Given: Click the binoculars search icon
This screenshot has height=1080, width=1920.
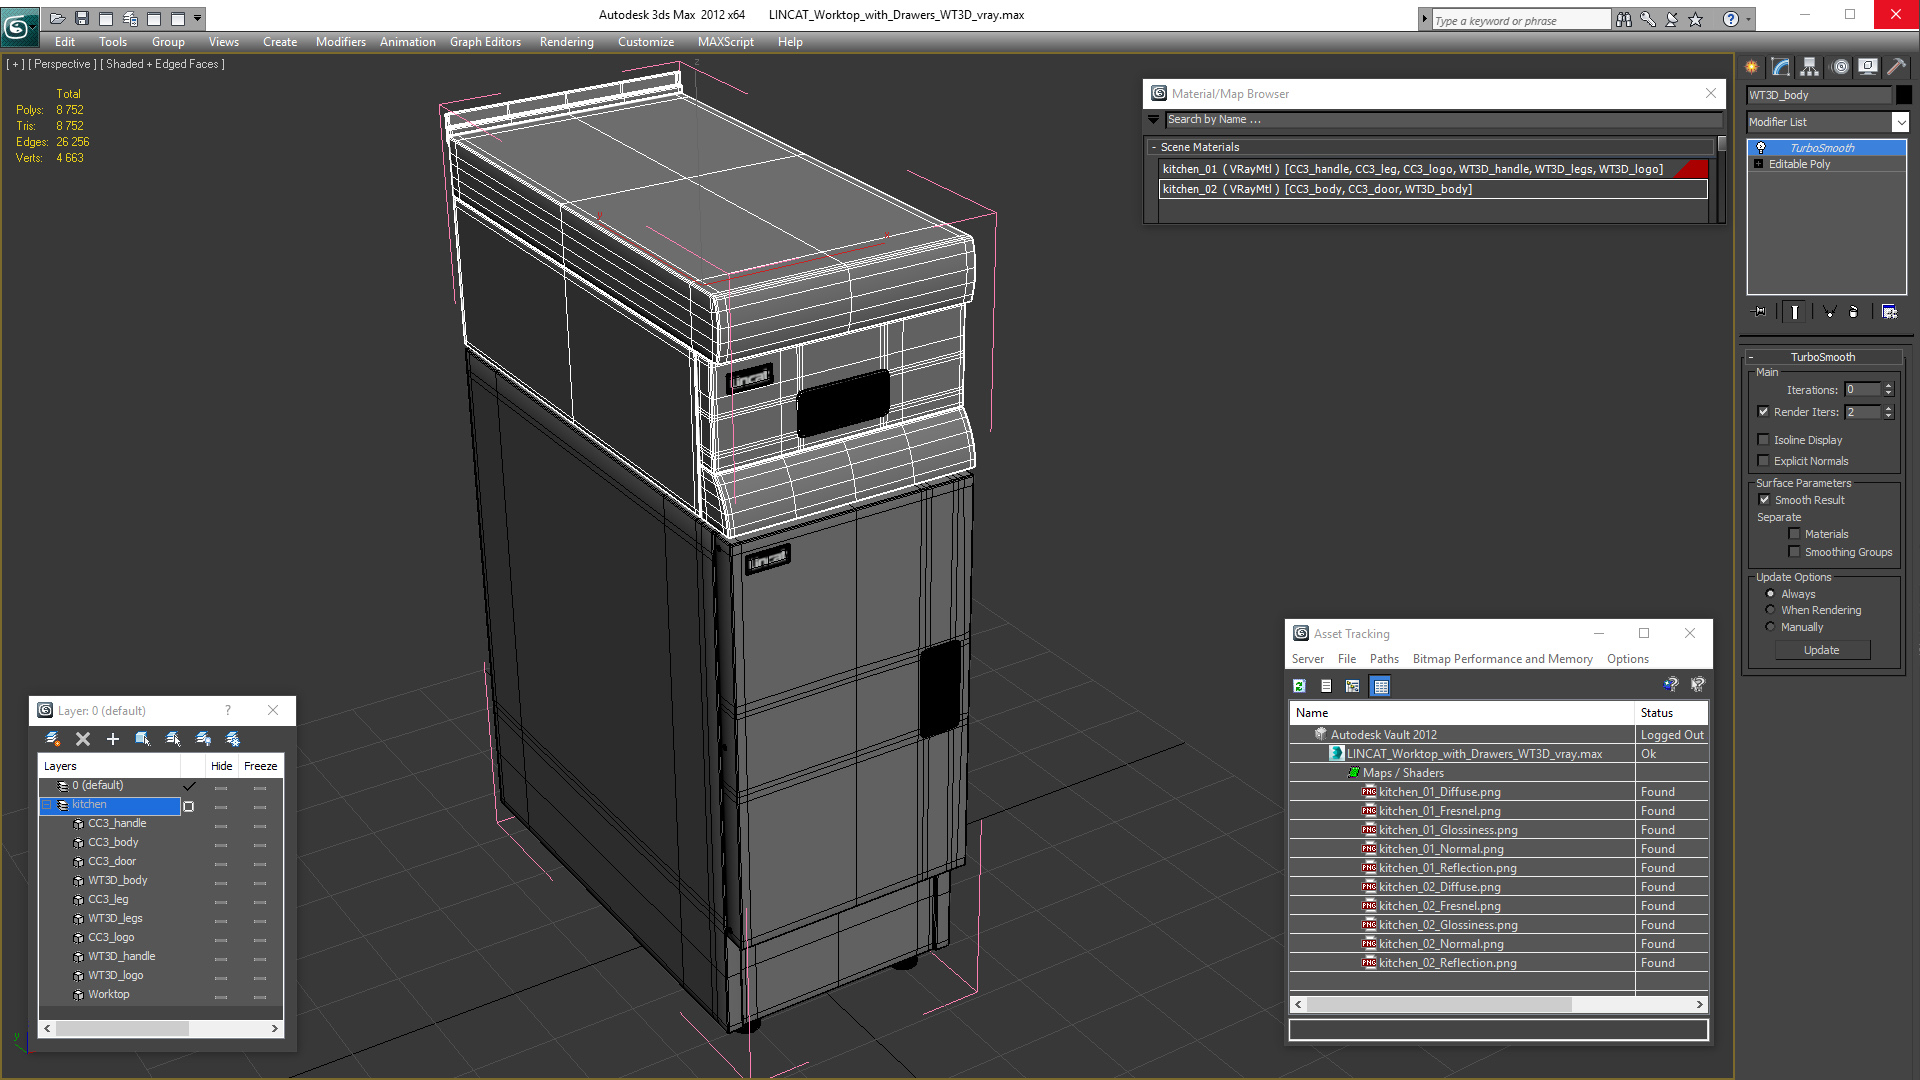Looking at the screenshot, I should tap(1624, 19).
